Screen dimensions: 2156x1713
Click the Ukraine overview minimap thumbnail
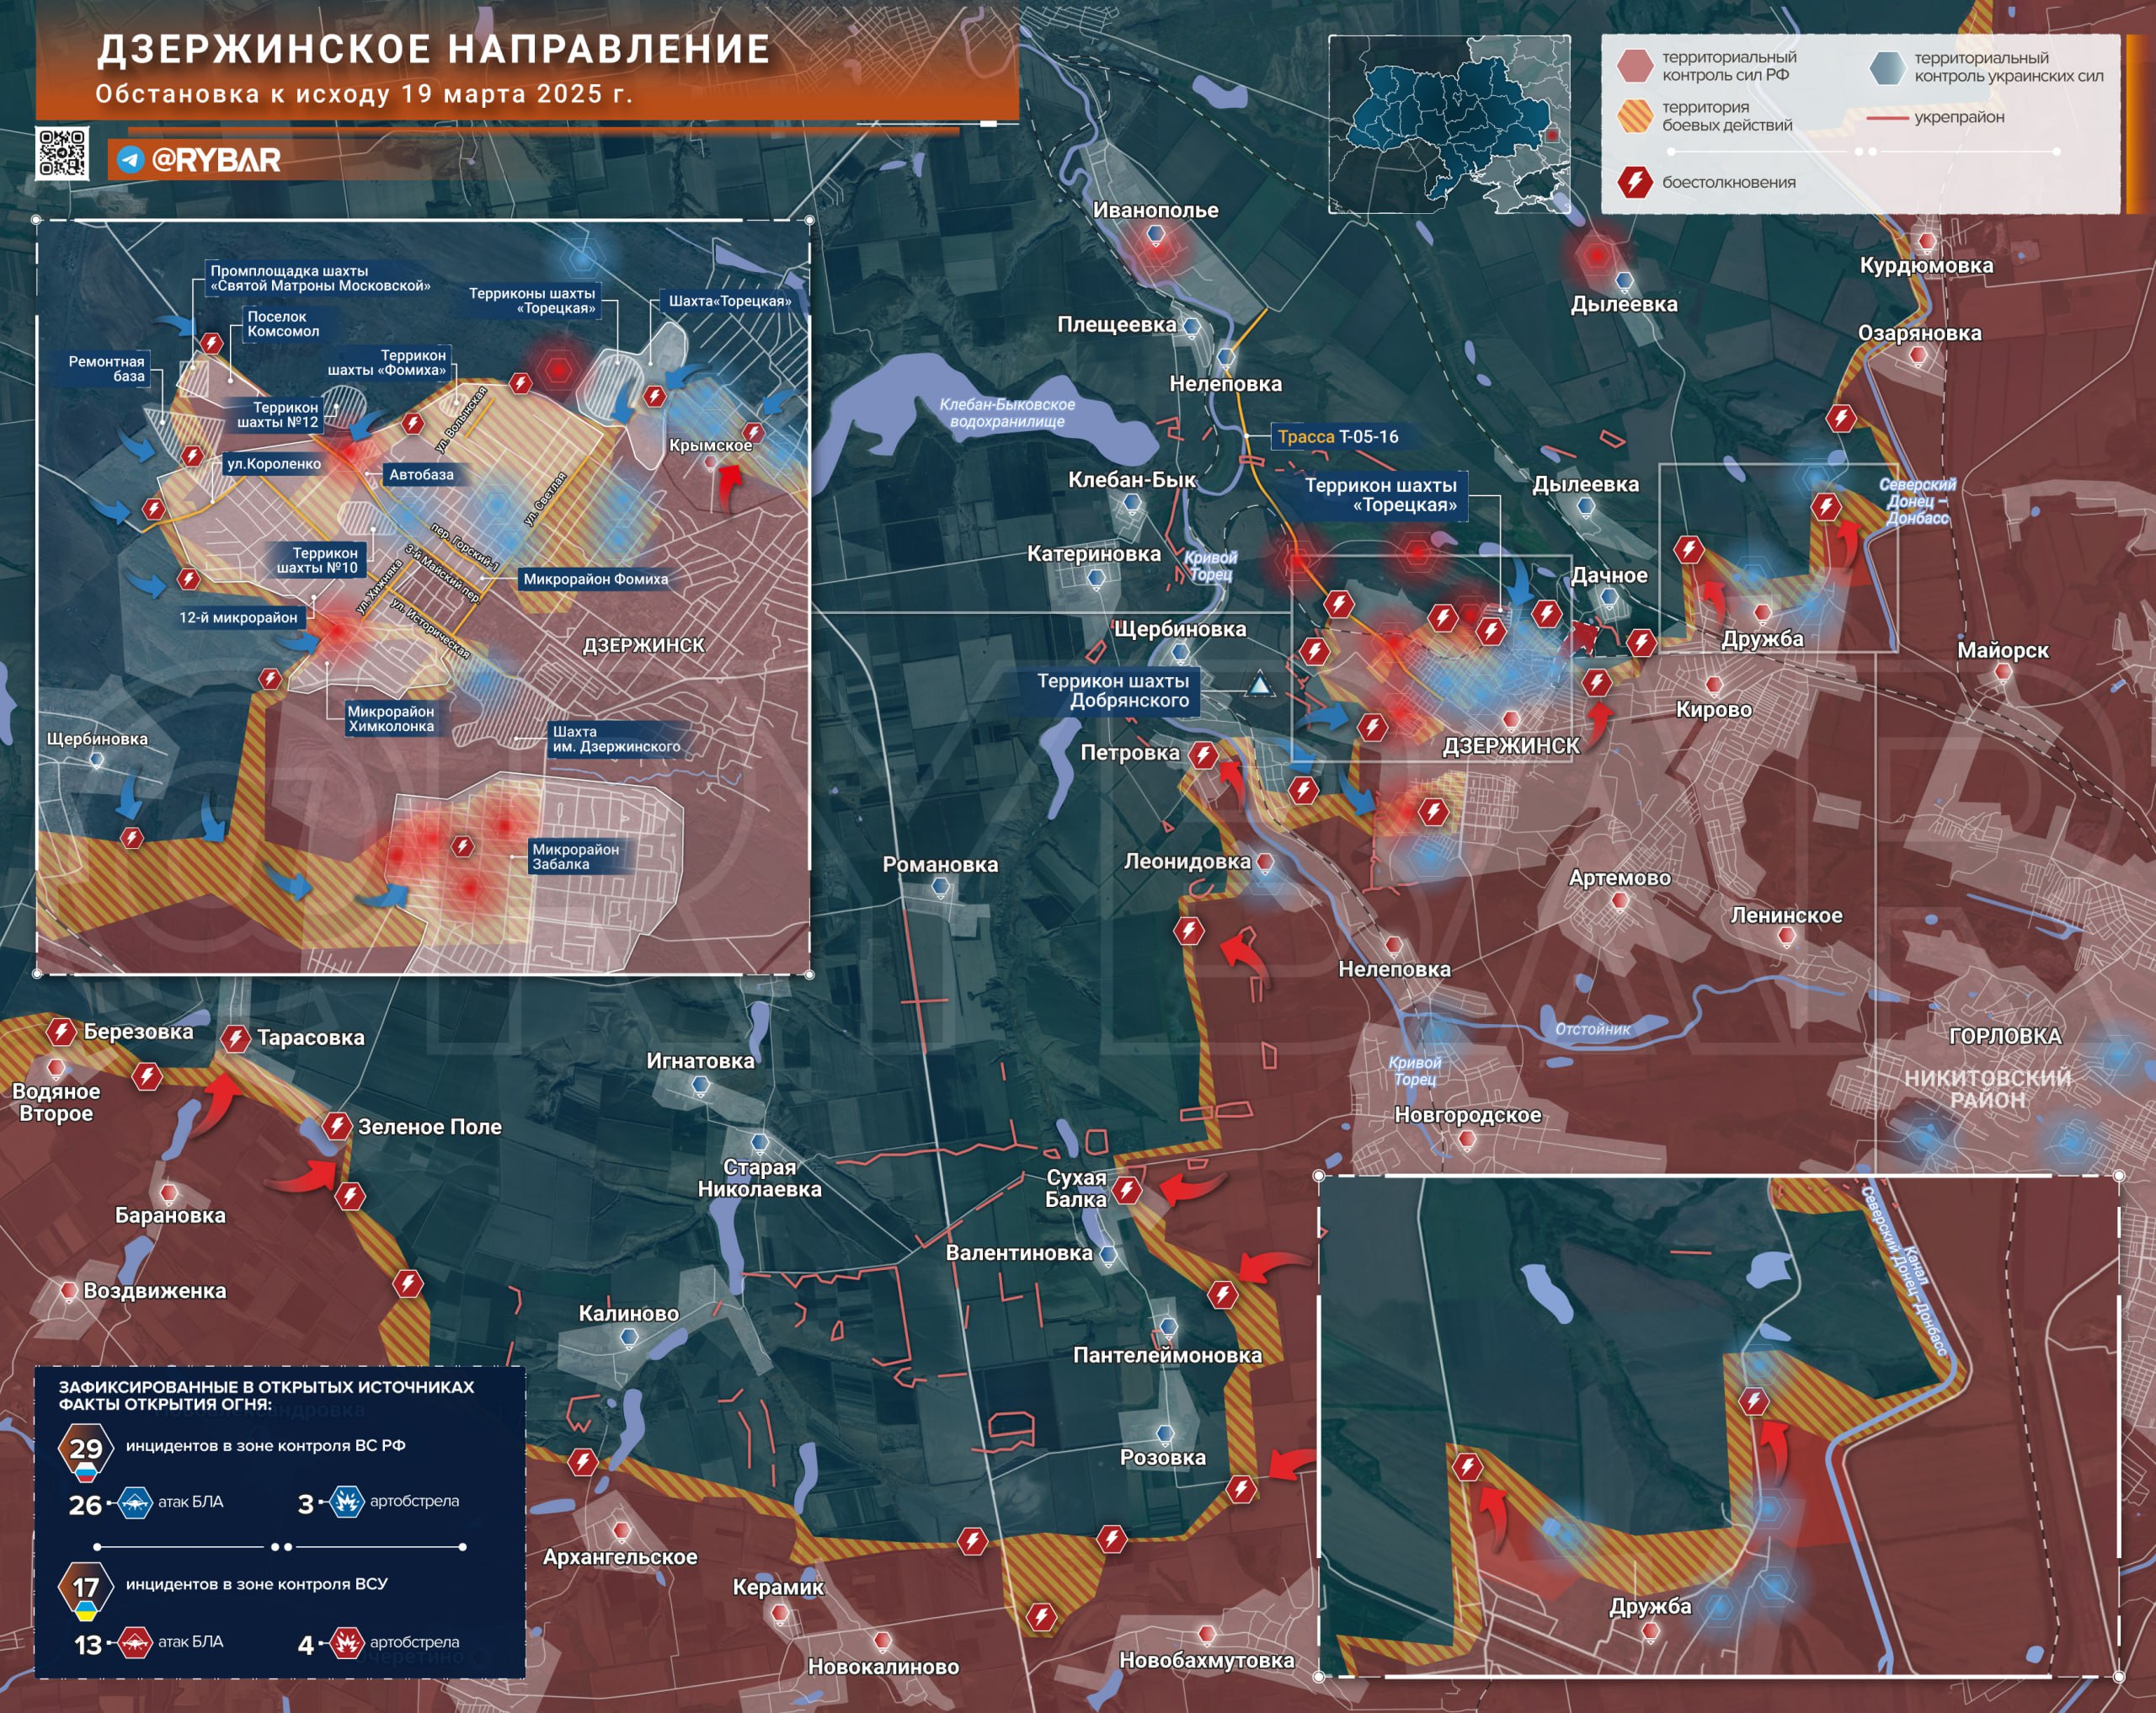click(1449, 124)
